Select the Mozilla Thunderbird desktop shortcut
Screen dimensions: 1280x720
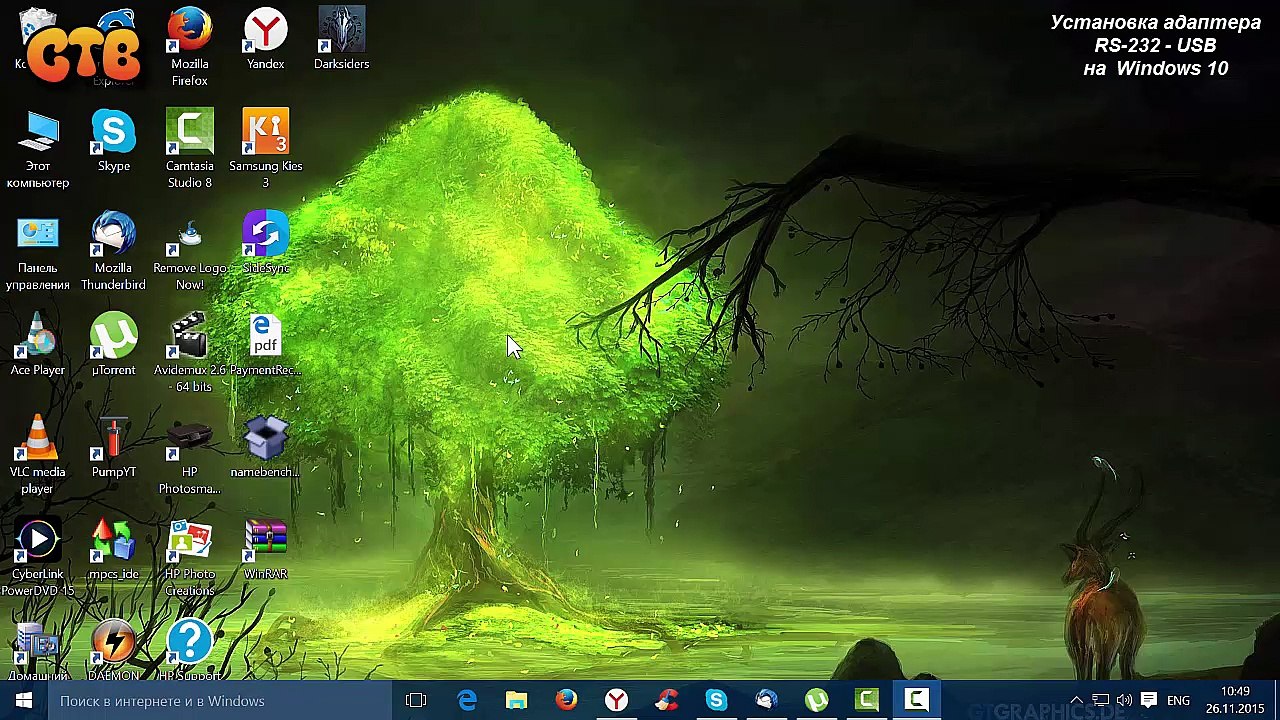pyautogui.click(x=113, y=252)
